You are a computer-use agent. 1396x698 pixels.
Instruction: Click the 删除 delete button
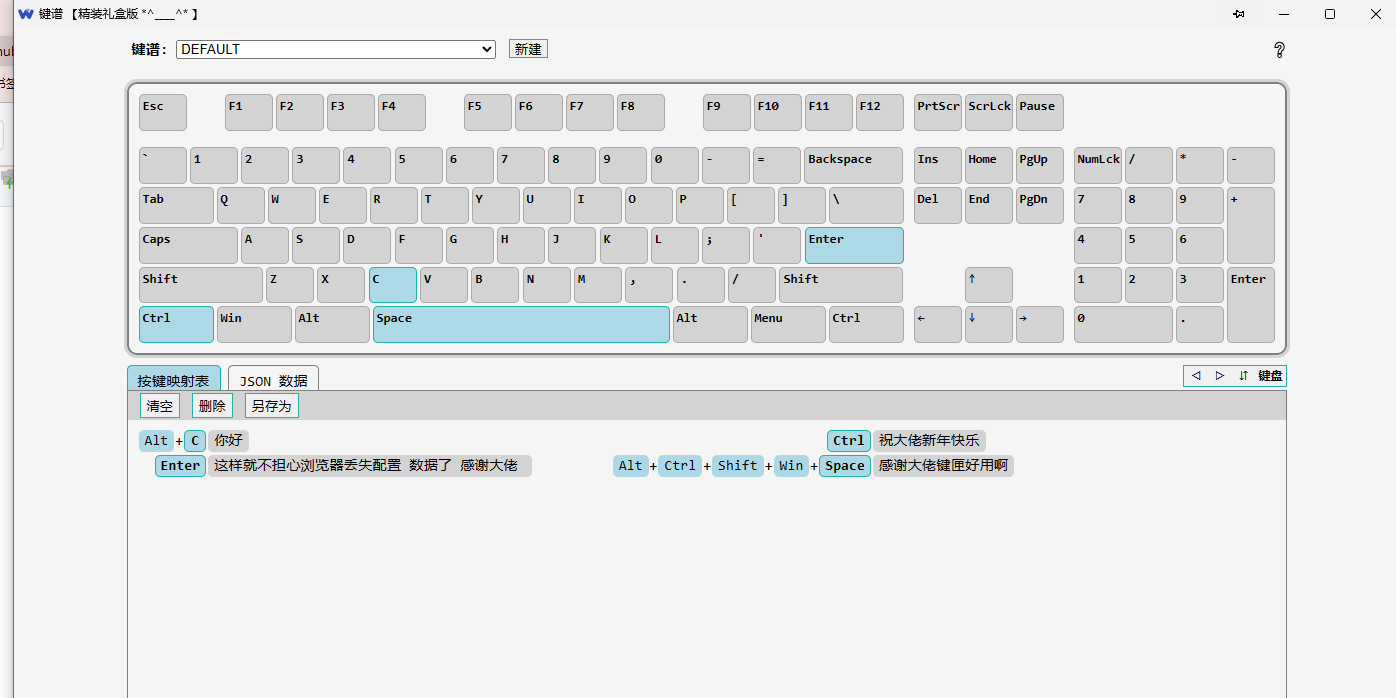[212, 406]
